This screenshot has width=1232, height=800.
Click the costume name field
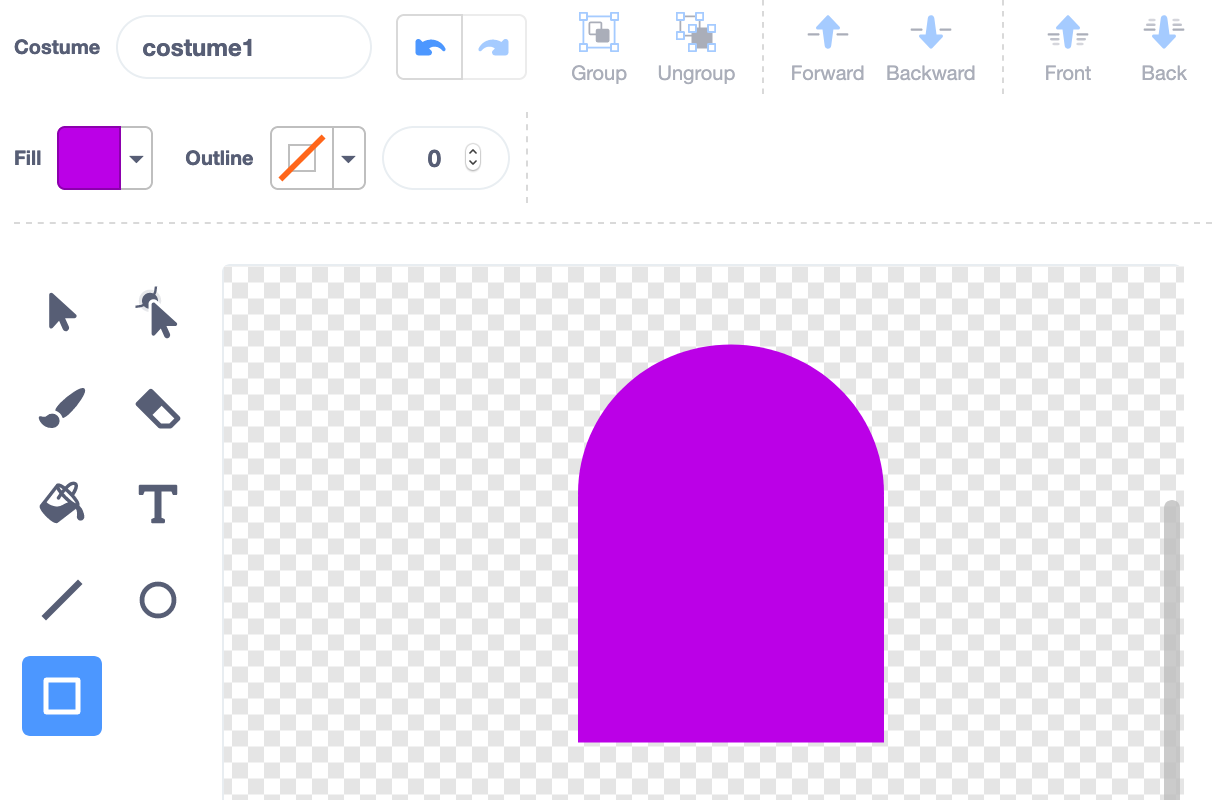click(244, 47)
